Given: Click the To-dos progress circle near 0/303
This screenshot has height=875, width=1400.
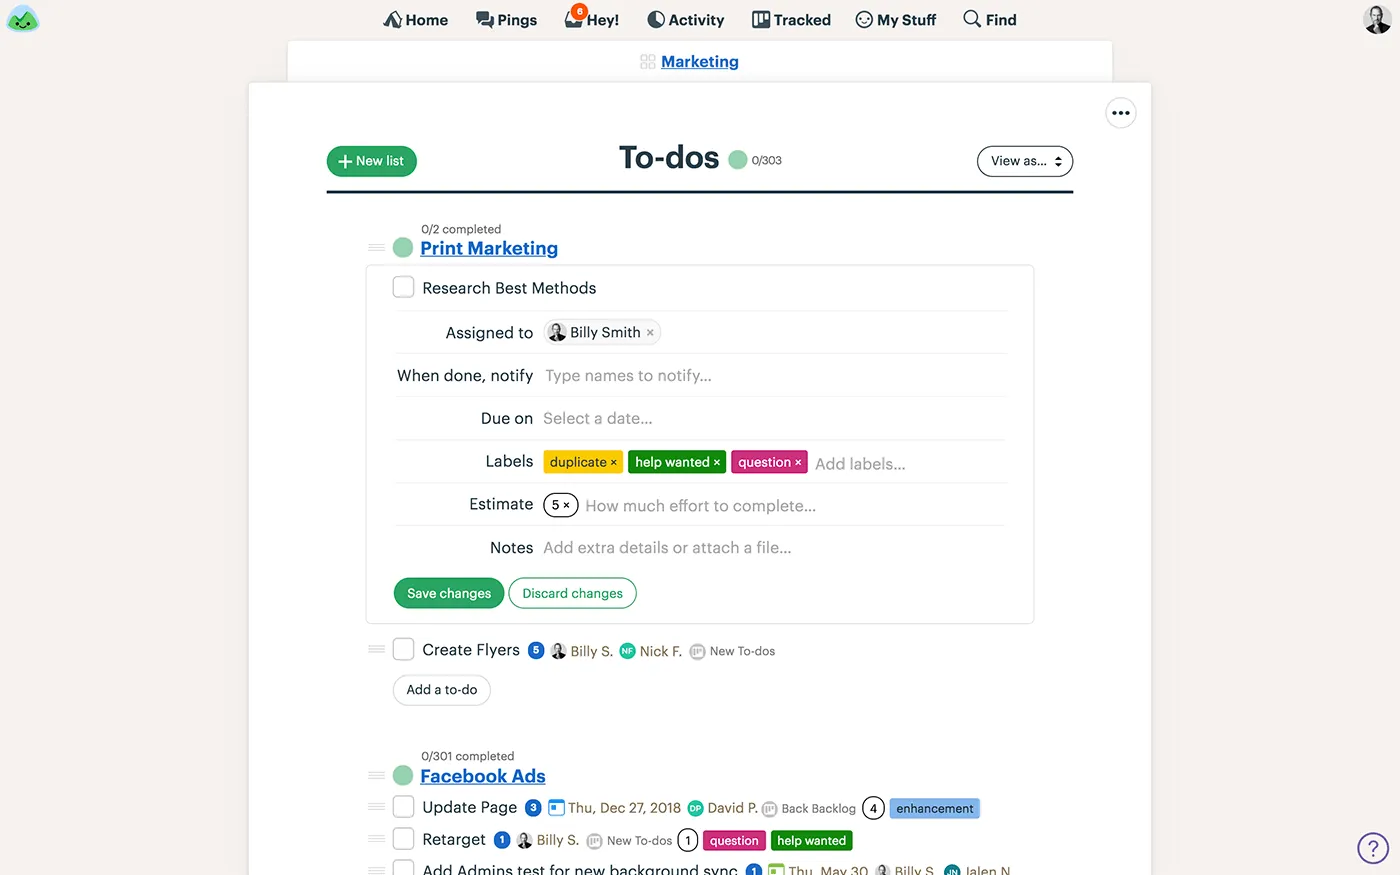Looking at the screenshot, I should [738, 160].
